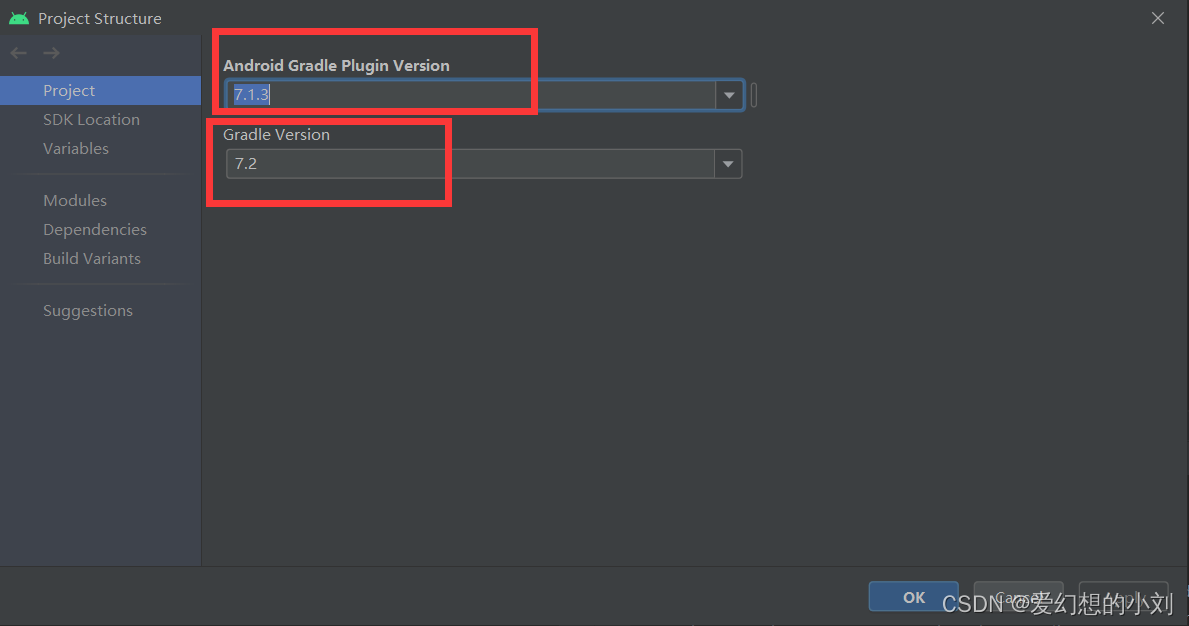Click the Gradle Version label
1189x626 pixels.
tap(276, 135)
